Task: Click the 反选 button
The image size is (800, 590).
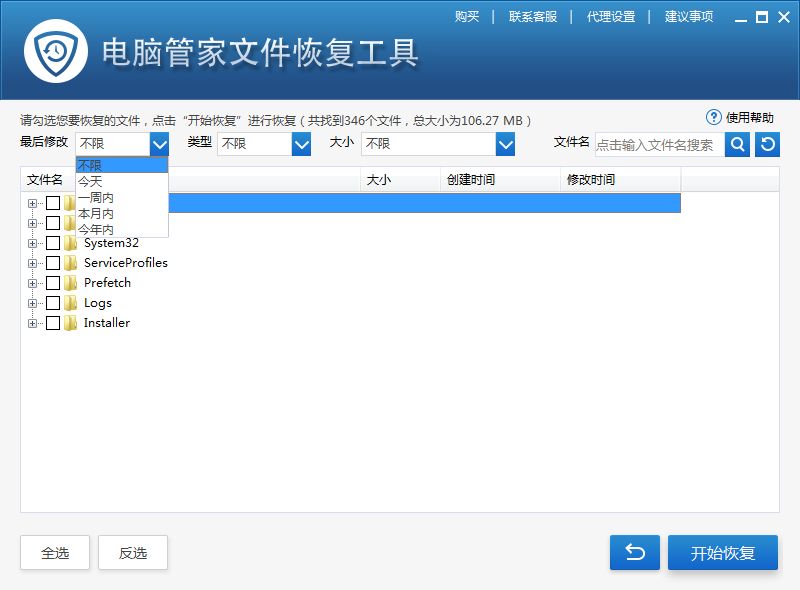Action: pos(133,552)
